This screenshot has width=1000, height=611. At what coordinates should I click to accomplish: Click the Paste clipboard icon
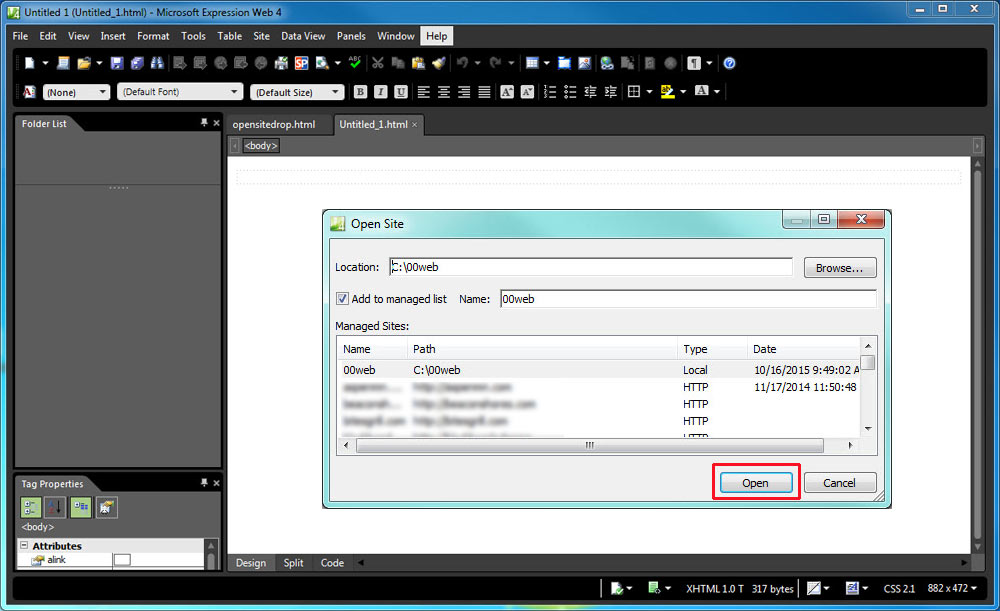tap(418, 63)
